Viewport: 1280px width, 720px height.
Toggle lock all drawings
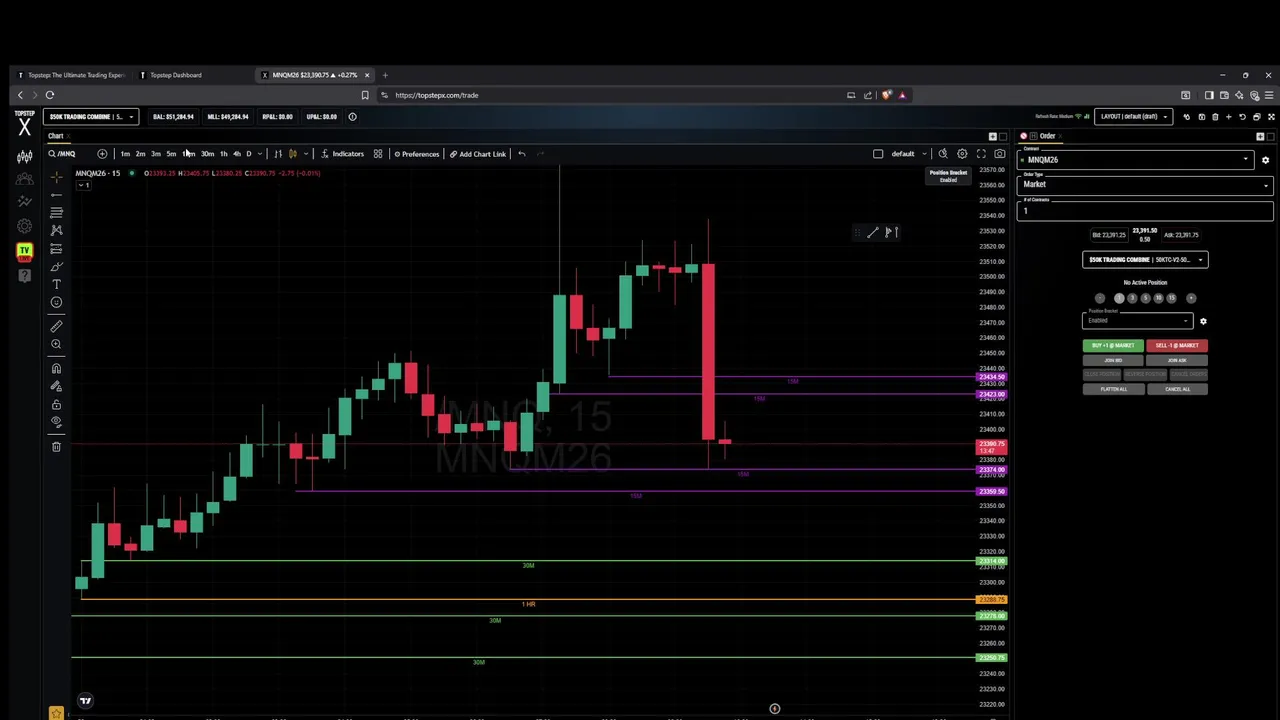point(56,404)
